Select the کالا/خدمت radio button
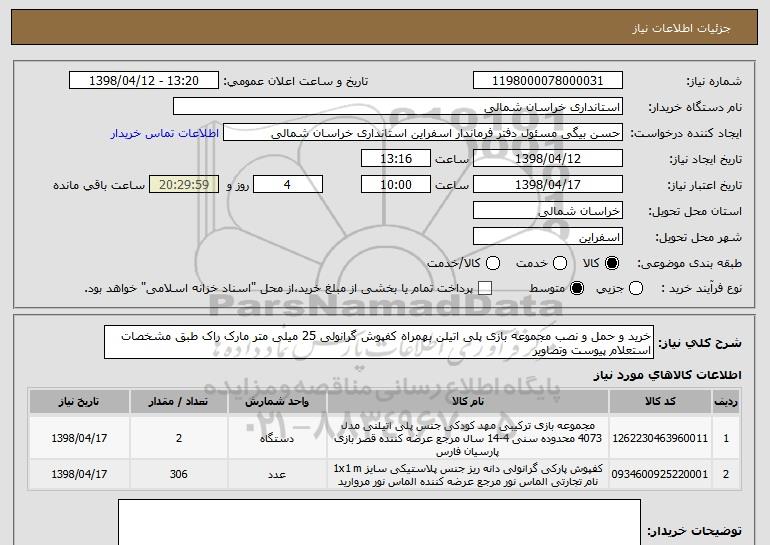 [x=493, y=263]
